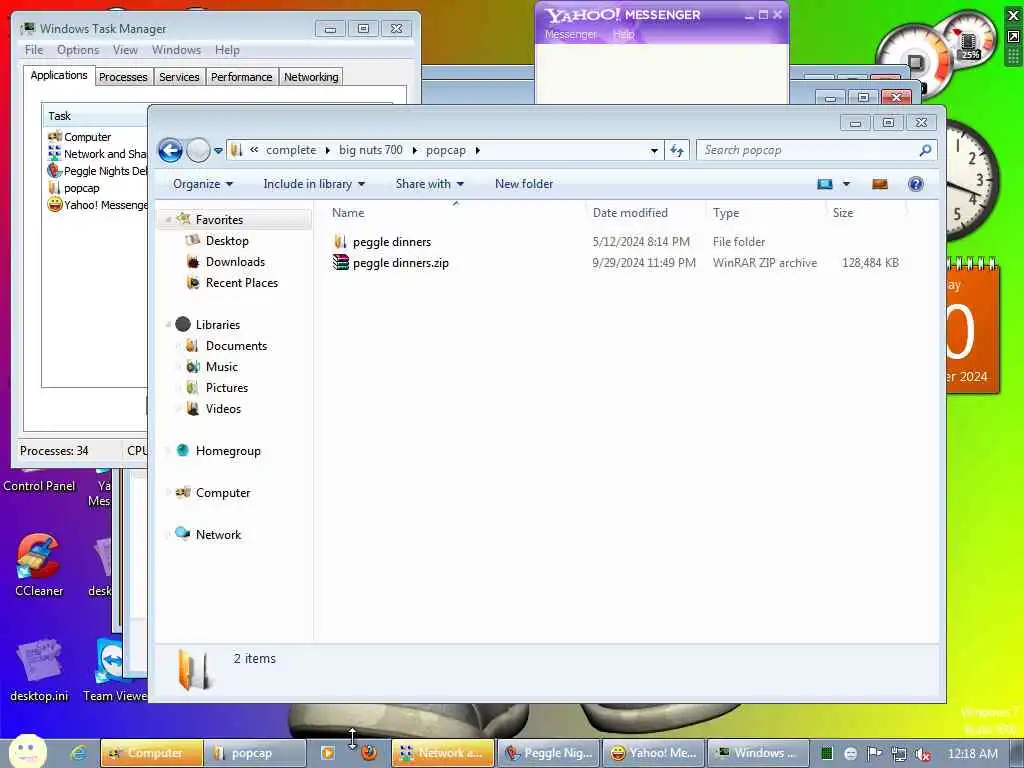Select Peggle Nights task in Task Manager
Image resolution: width=1024 pixels, height=768 pixels.
coord(98,171)
